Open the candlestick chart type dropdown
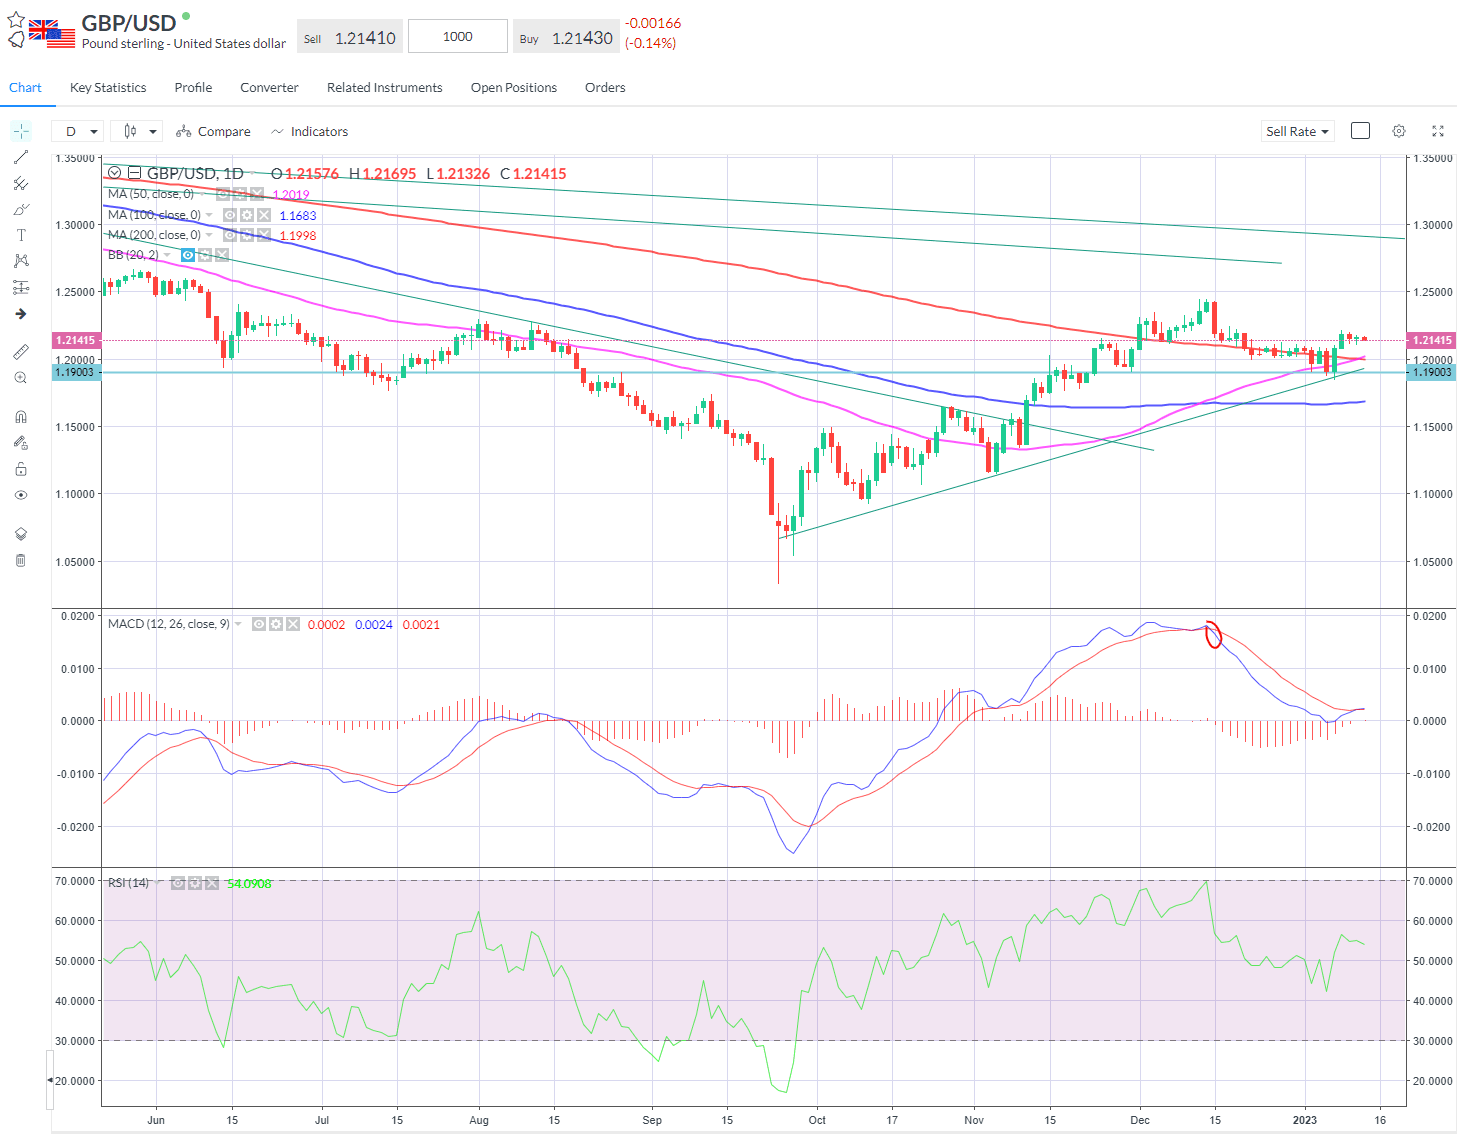This screenshot has height=1134, width=1457. coord(139,131)
